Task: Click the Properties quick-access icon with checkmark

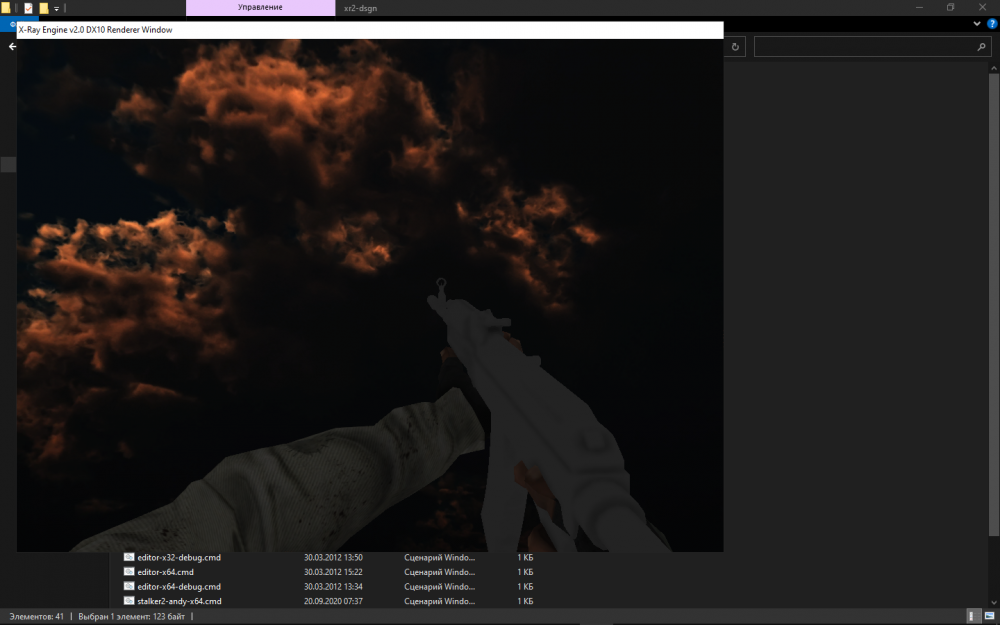Action: [x=28, y=8]
